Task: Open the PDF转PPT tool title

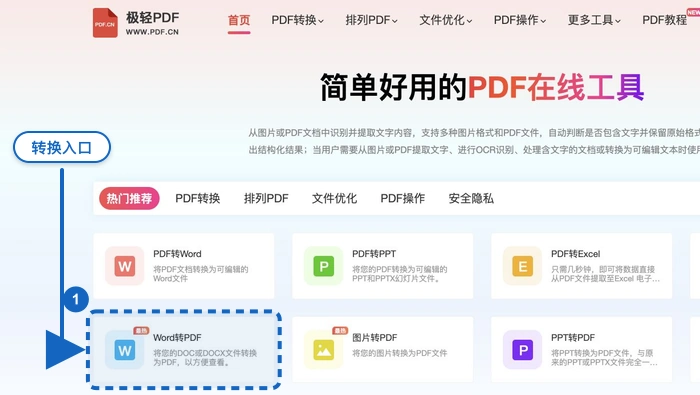Action: coord(374,254)
